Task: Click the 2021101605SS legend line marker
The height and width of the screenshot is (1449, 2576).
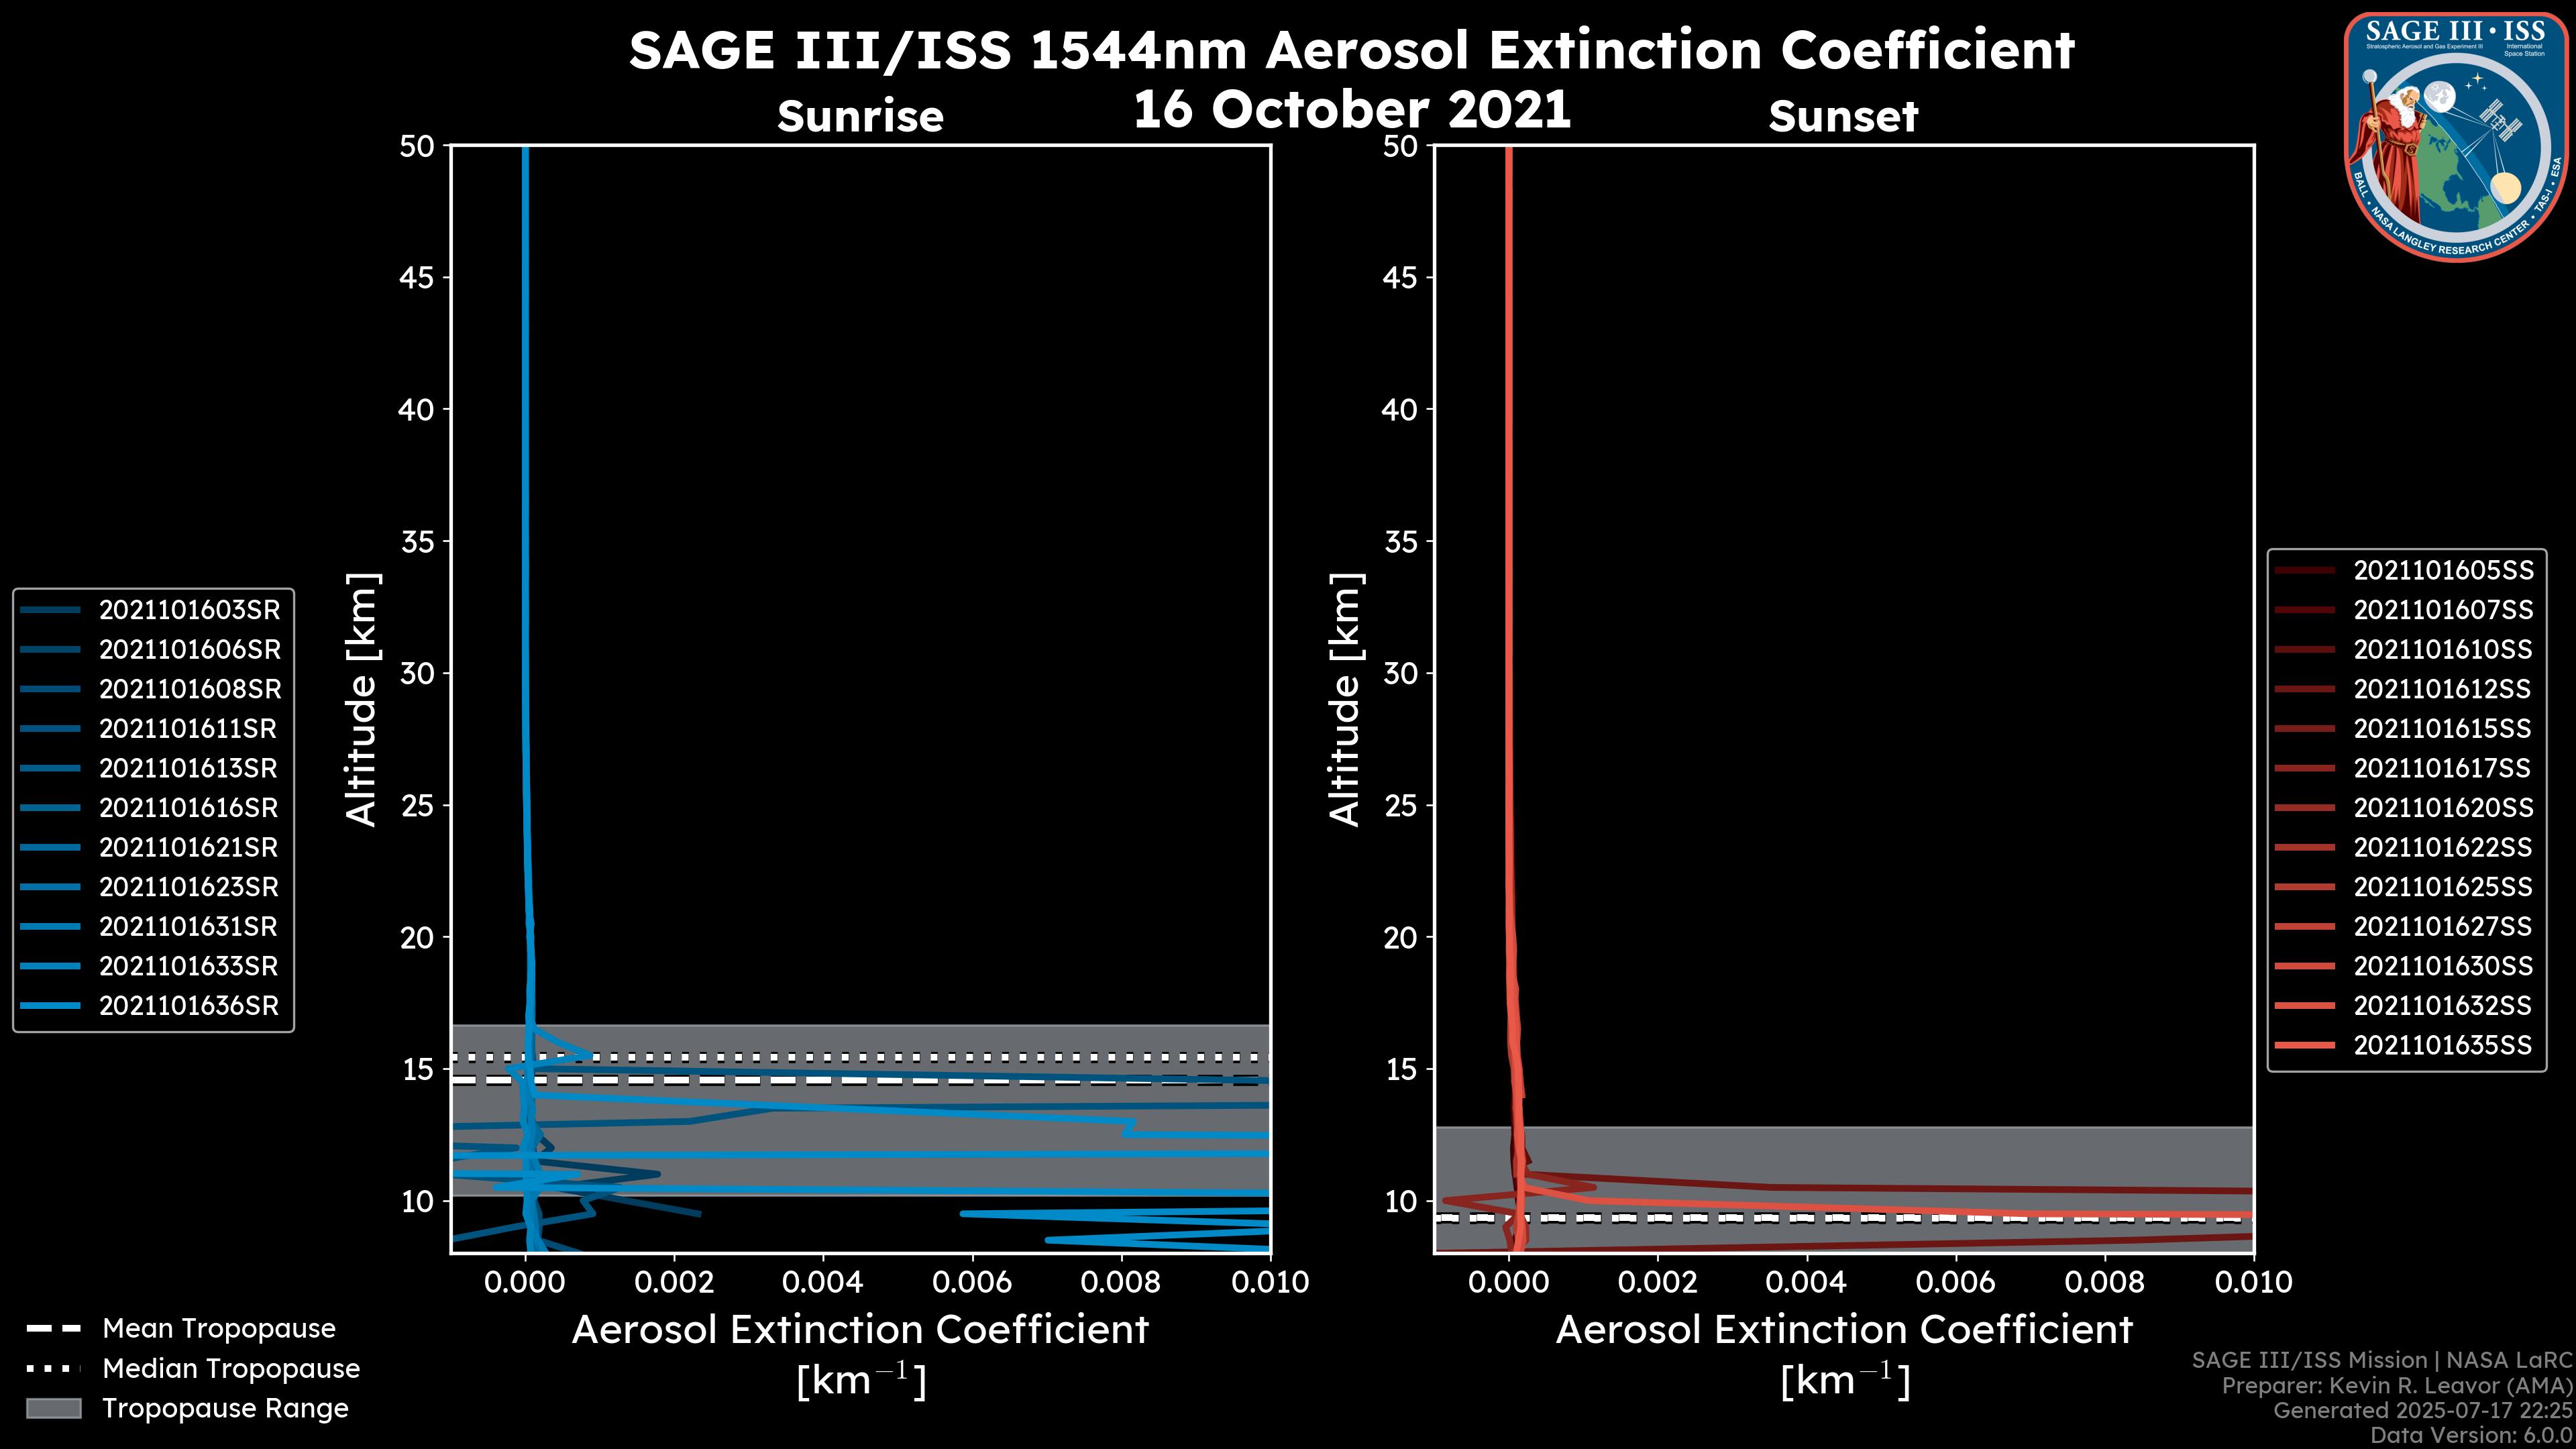Action: point(2304,571)
